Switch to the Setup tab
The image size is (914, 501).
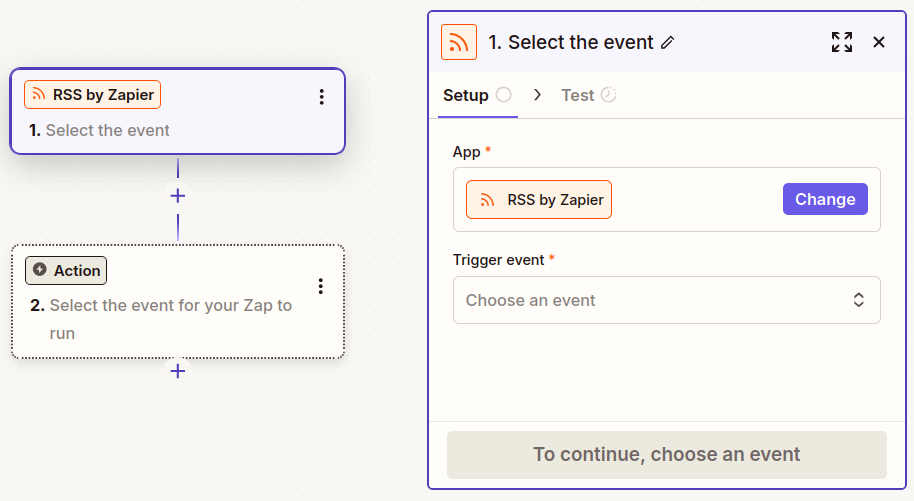pos(466,95)
